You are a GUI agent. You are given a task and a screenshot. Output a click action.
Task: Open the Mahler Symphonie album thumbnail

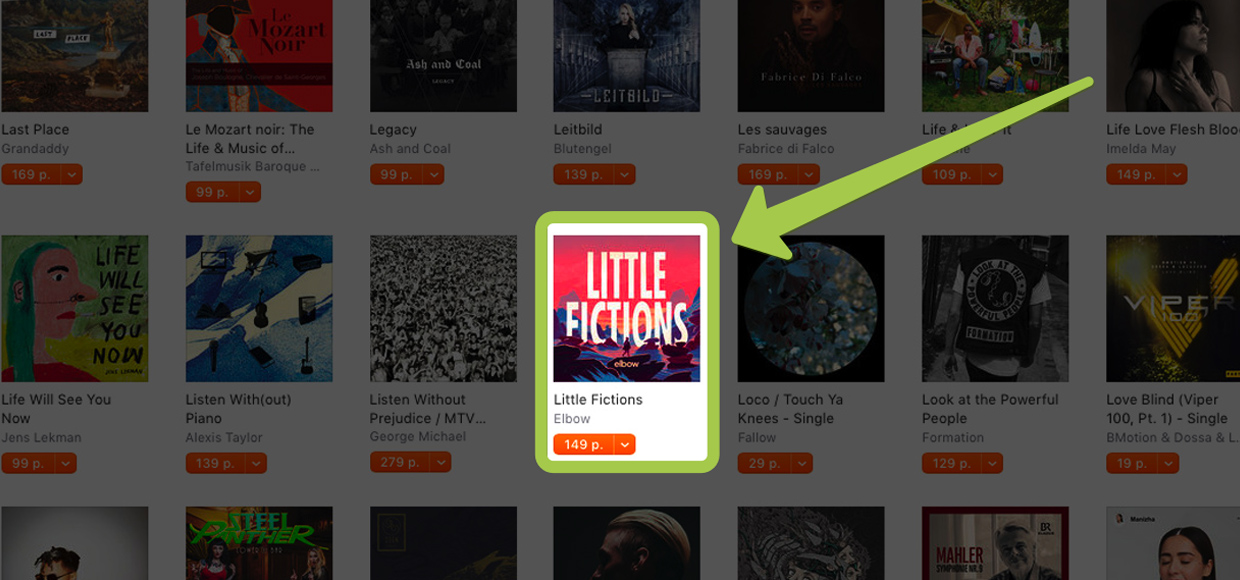click(x=995, y=543)
